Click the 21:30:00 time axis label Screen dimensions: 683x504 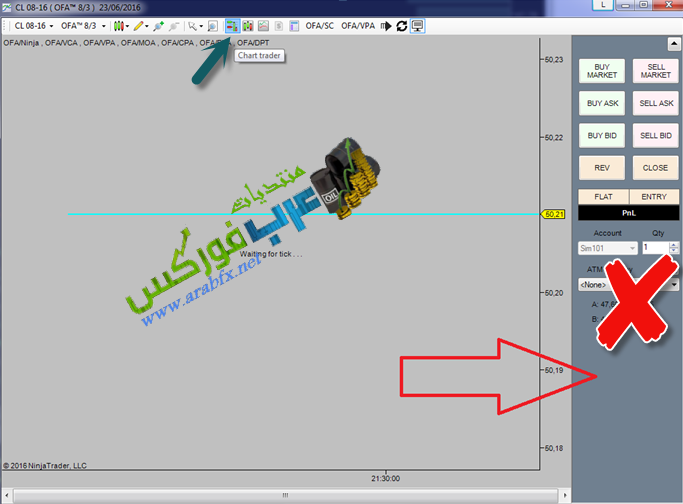385,478
